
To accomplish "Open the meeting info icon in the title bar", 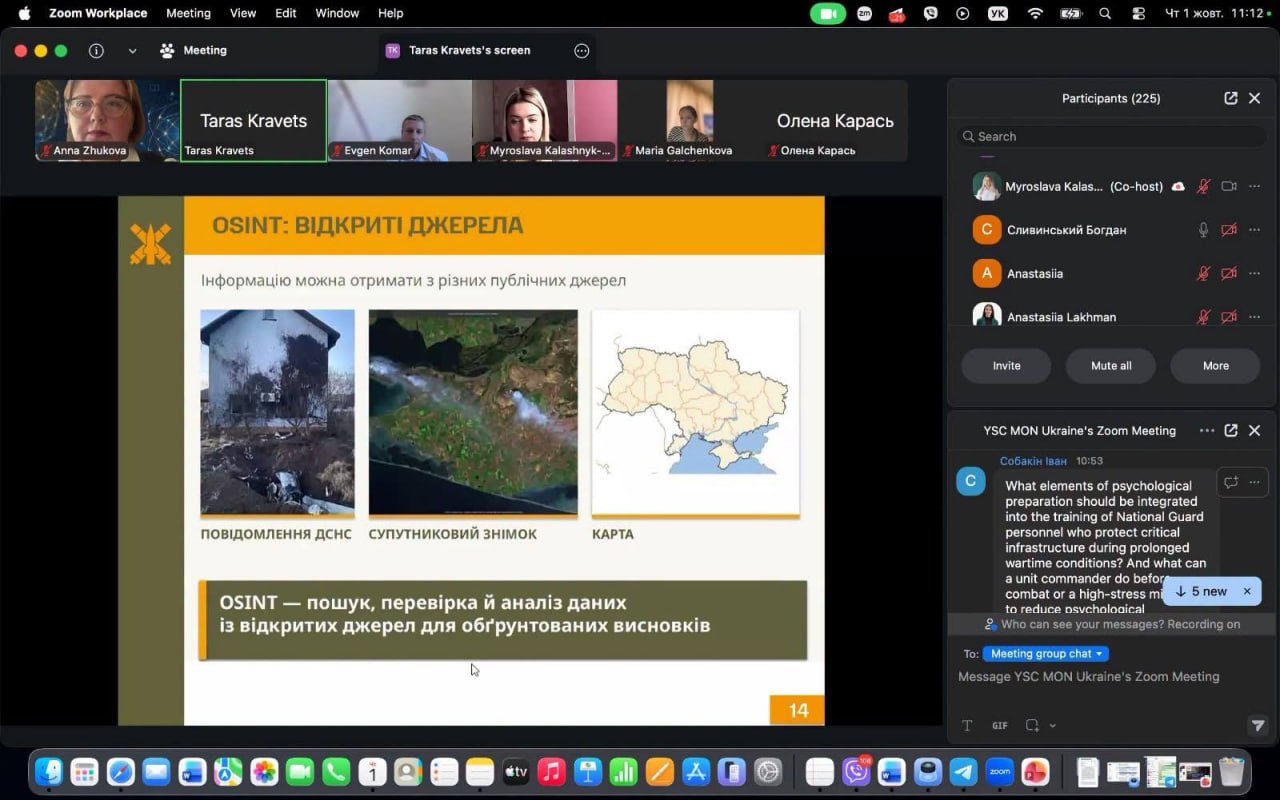I will tap(96, 50).
